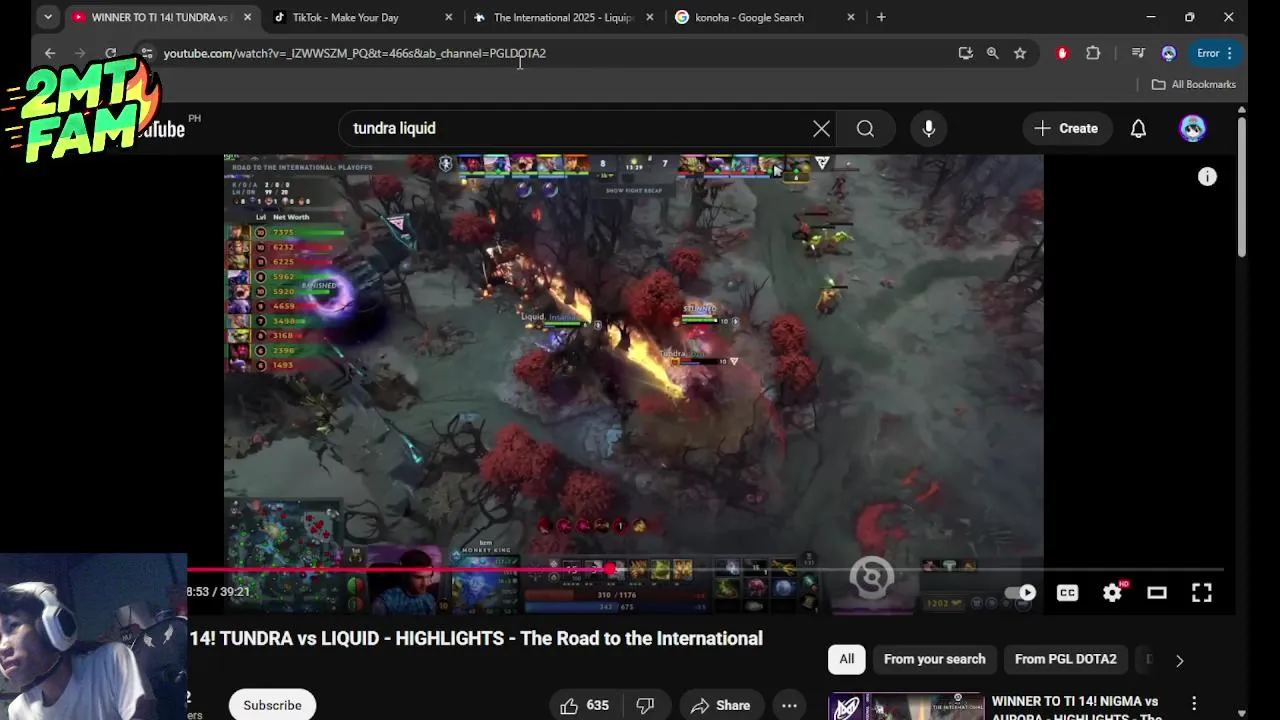Open YouTube account avatar menu

1192,128
